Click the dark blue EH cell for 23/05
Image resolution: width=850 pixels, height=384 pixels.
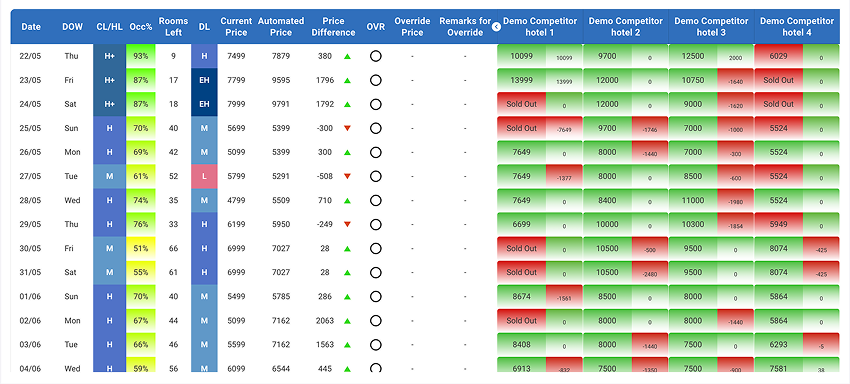[204, 80]
